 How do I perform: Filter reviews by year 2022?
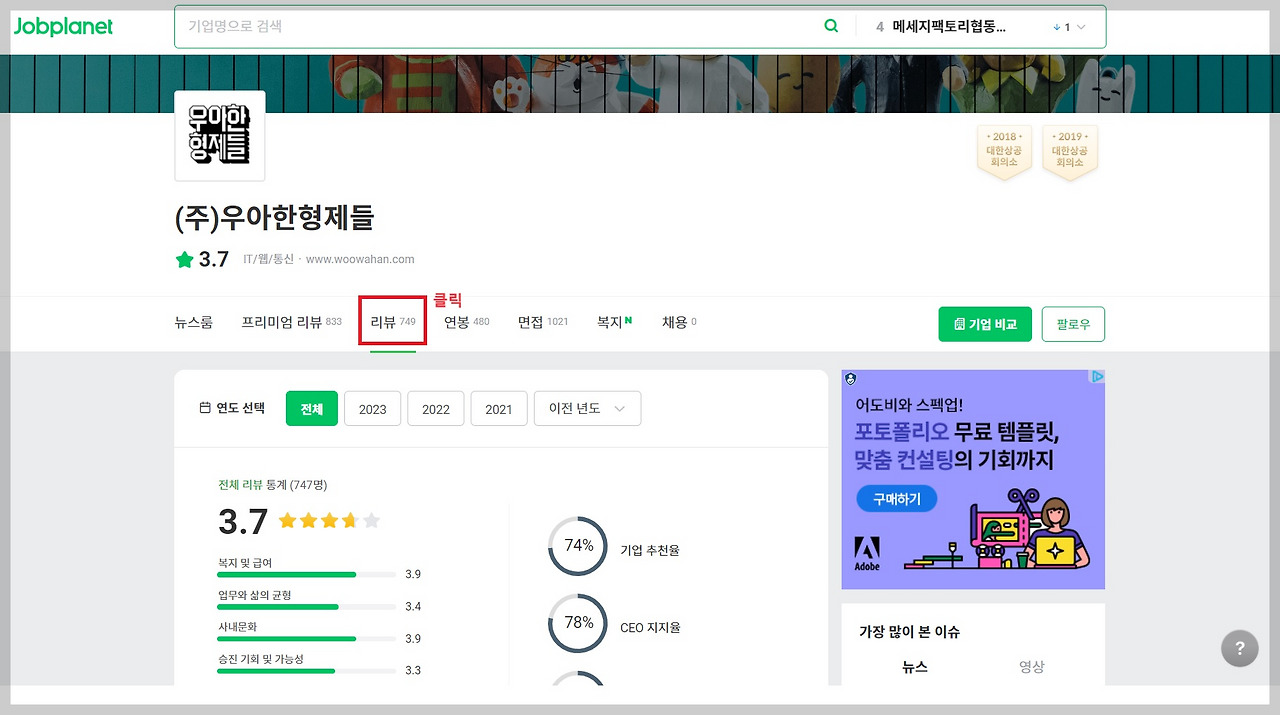436,409
